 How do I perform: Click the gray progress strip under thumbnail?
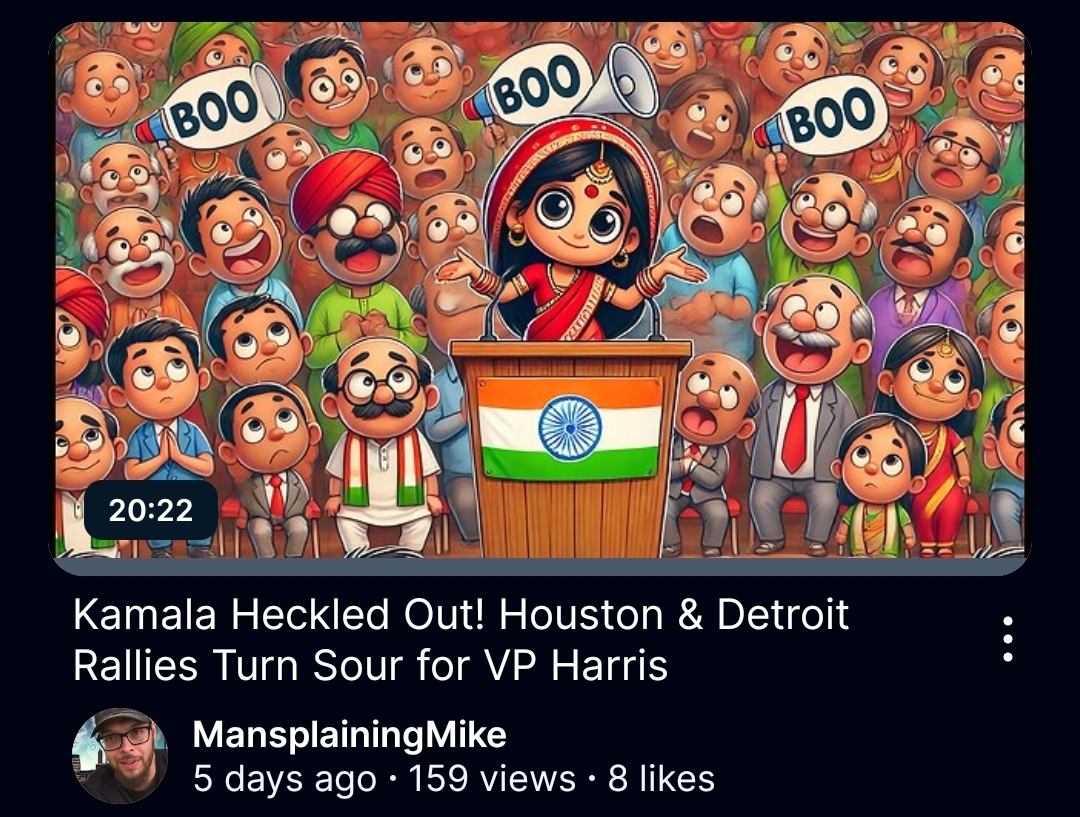pos(540,566)
